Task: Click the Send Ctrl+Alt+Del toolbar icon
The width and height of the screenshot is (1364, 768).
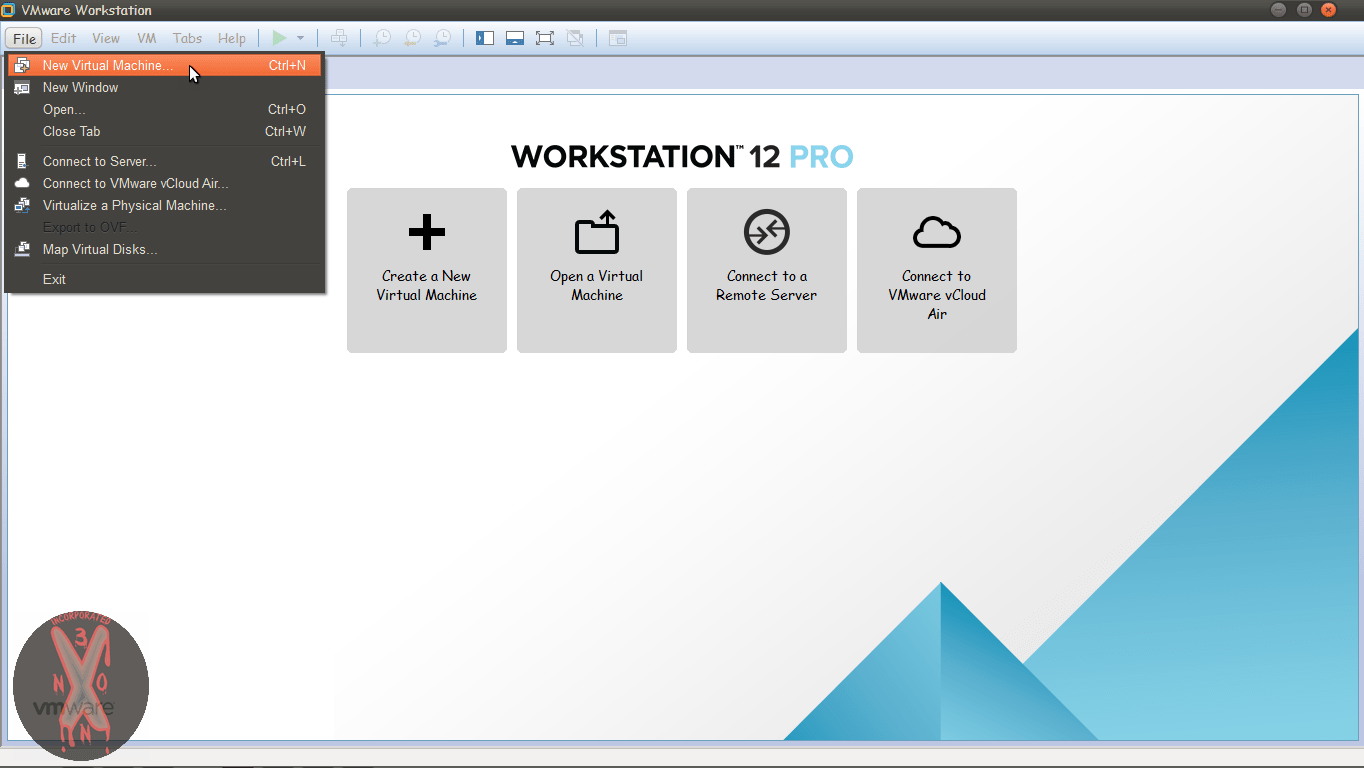Action: [339, 38]
